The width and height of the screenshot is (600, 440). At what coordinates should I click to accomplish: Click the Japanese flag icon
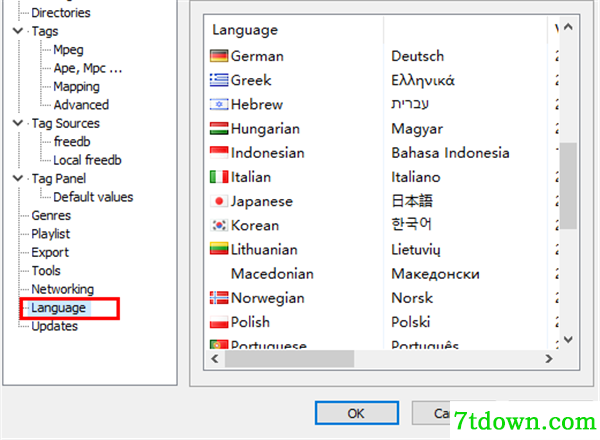[x=219, y=201]
